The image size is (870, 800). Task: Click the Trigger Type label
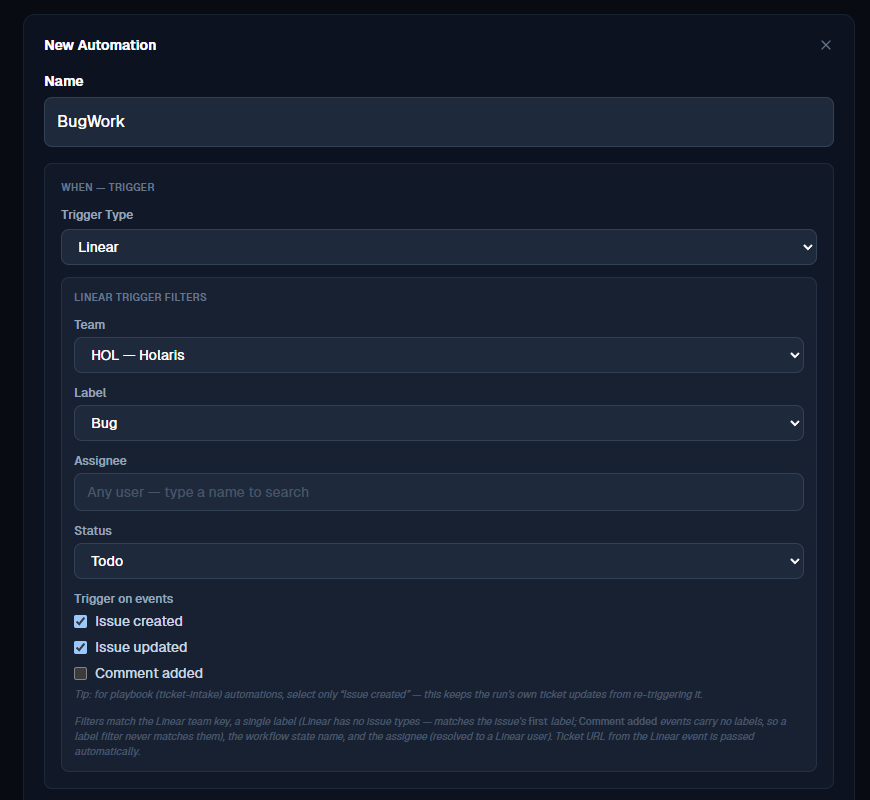pyautogui.click(x=97, y=215)
